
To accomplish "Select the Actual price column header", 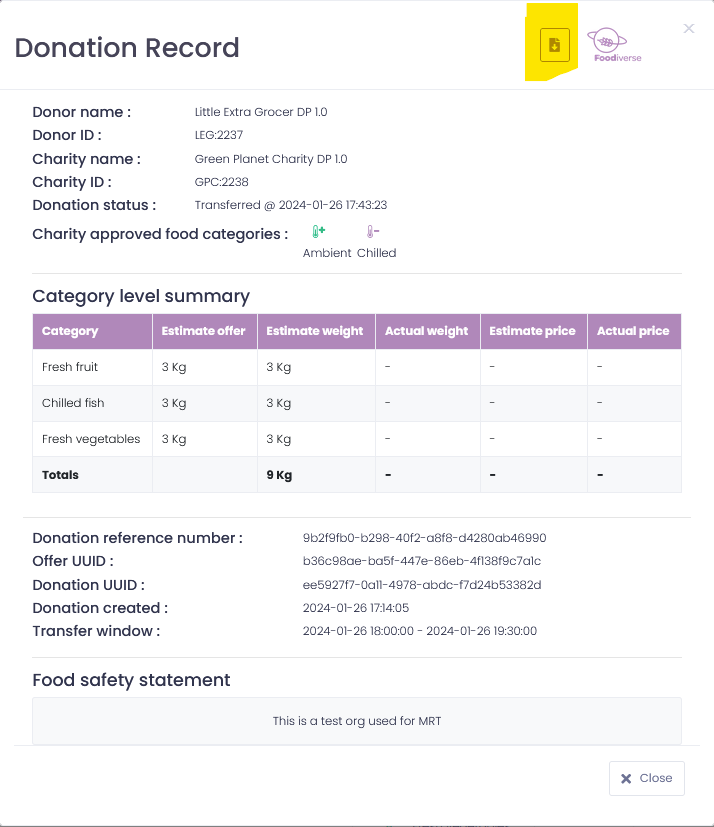I will [x=634, y=331].
